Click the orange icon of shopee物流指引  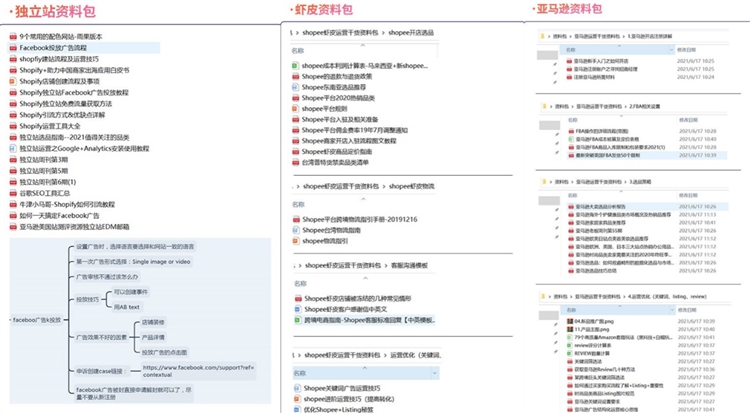pos(296,241)
